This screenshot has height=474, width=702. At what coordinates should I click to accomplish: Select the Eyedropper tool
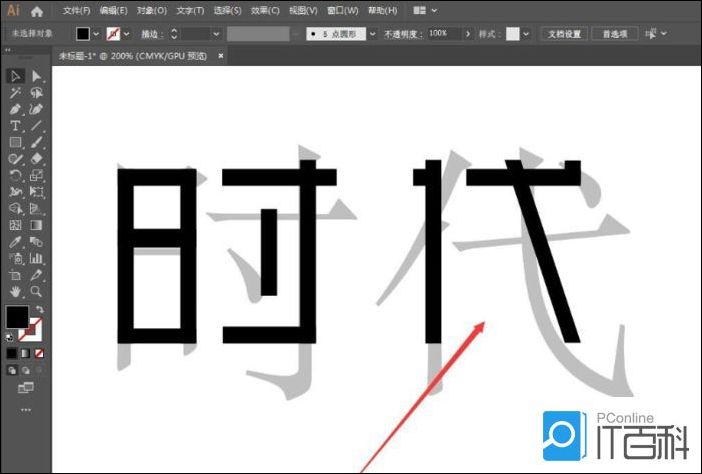(15, 242)
